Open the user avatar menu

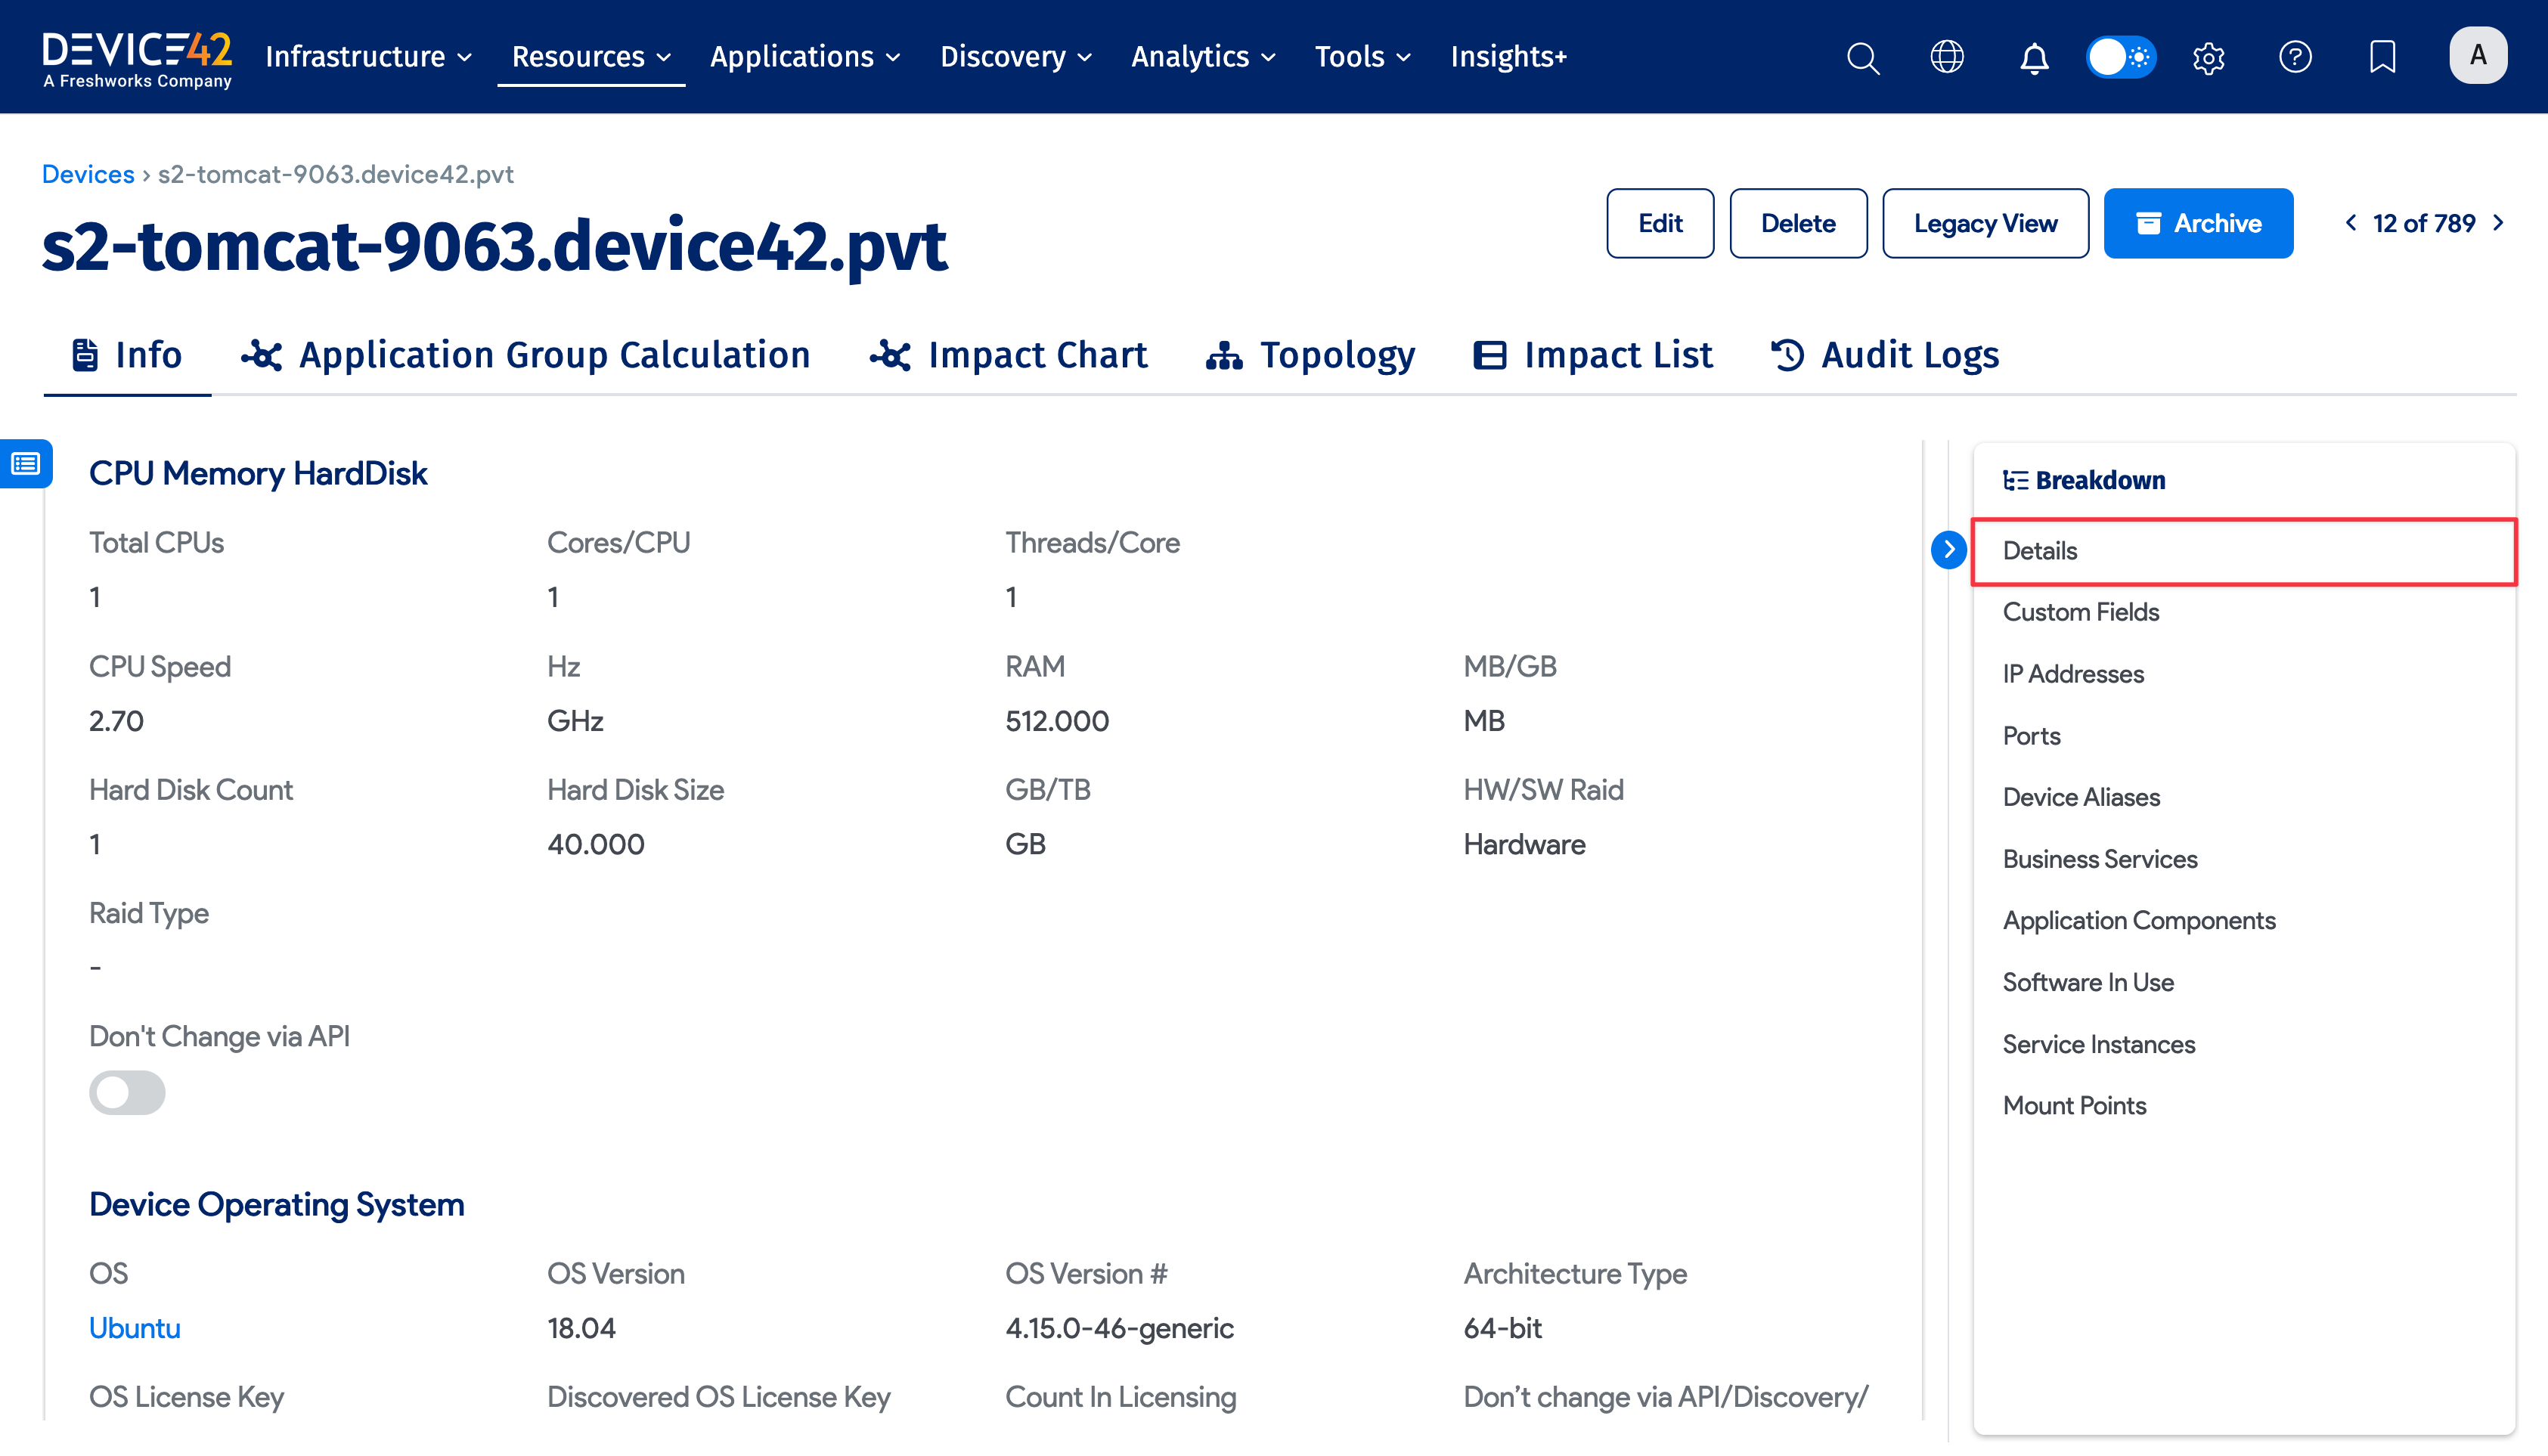point(2477,57)
